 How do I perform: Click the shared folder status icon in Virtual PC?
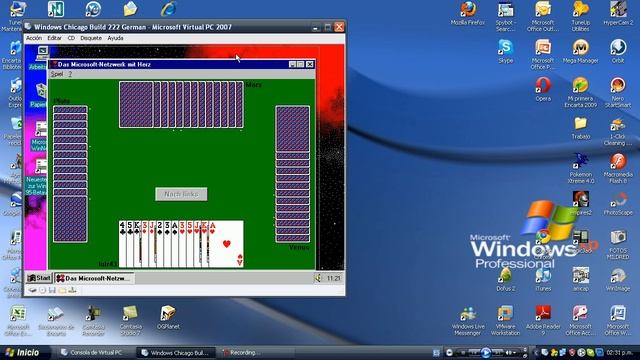tap(62, 290)
